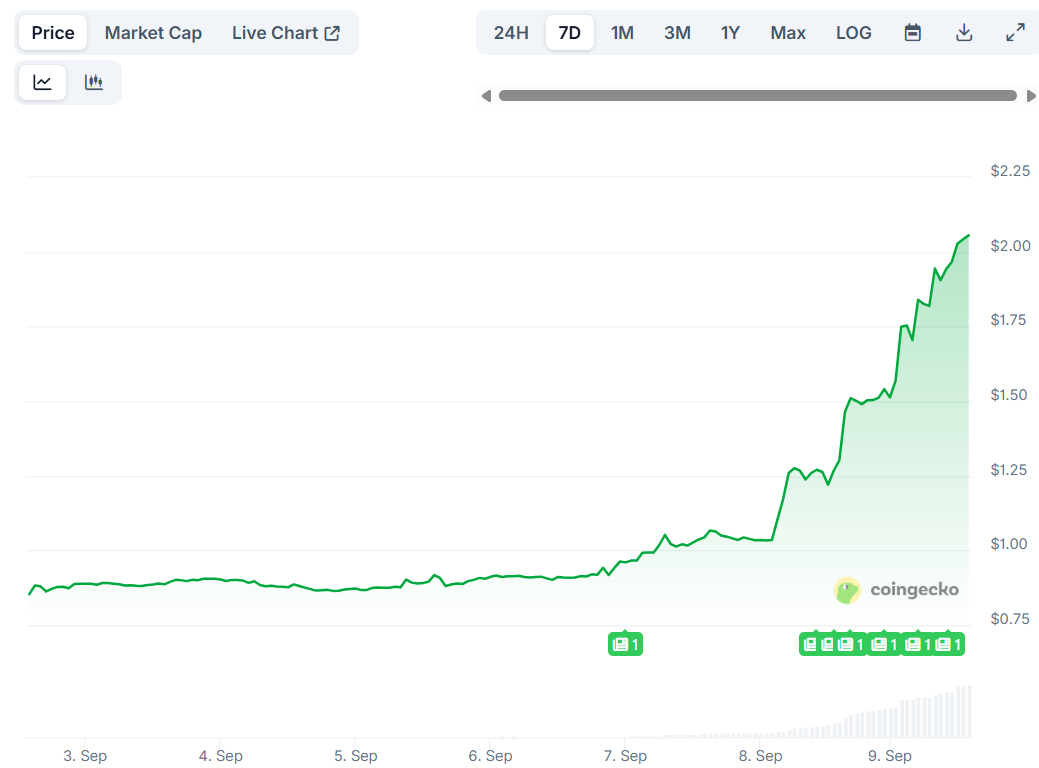Click the 6. Sep date label

point(490,756)
